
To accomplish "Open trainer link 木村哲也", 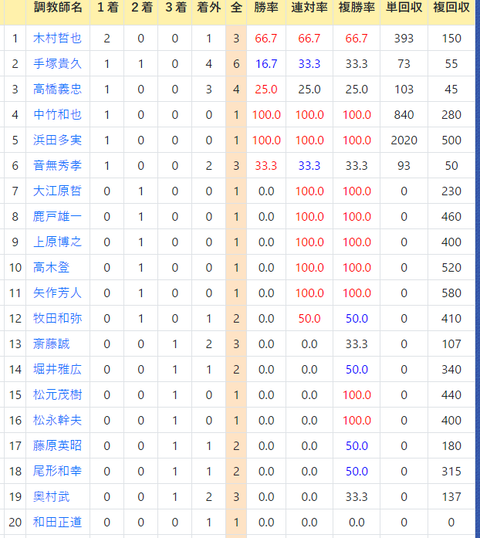I will [x=57, y=38].
